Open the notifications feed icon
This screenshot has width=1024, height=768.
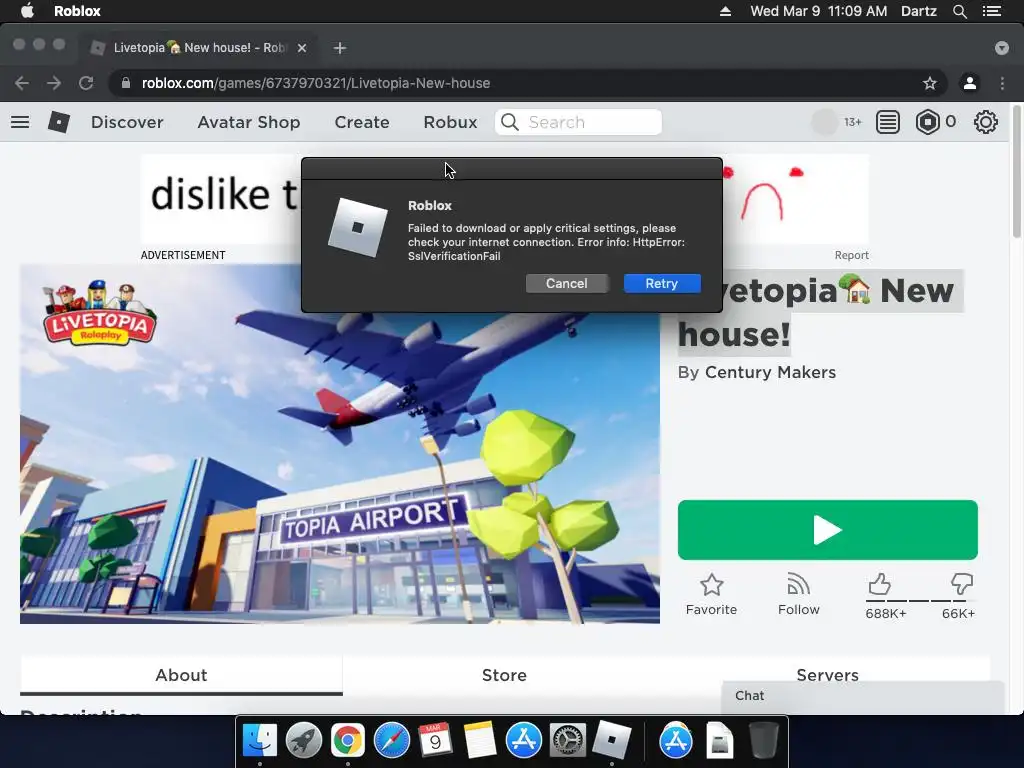point(888,122)
